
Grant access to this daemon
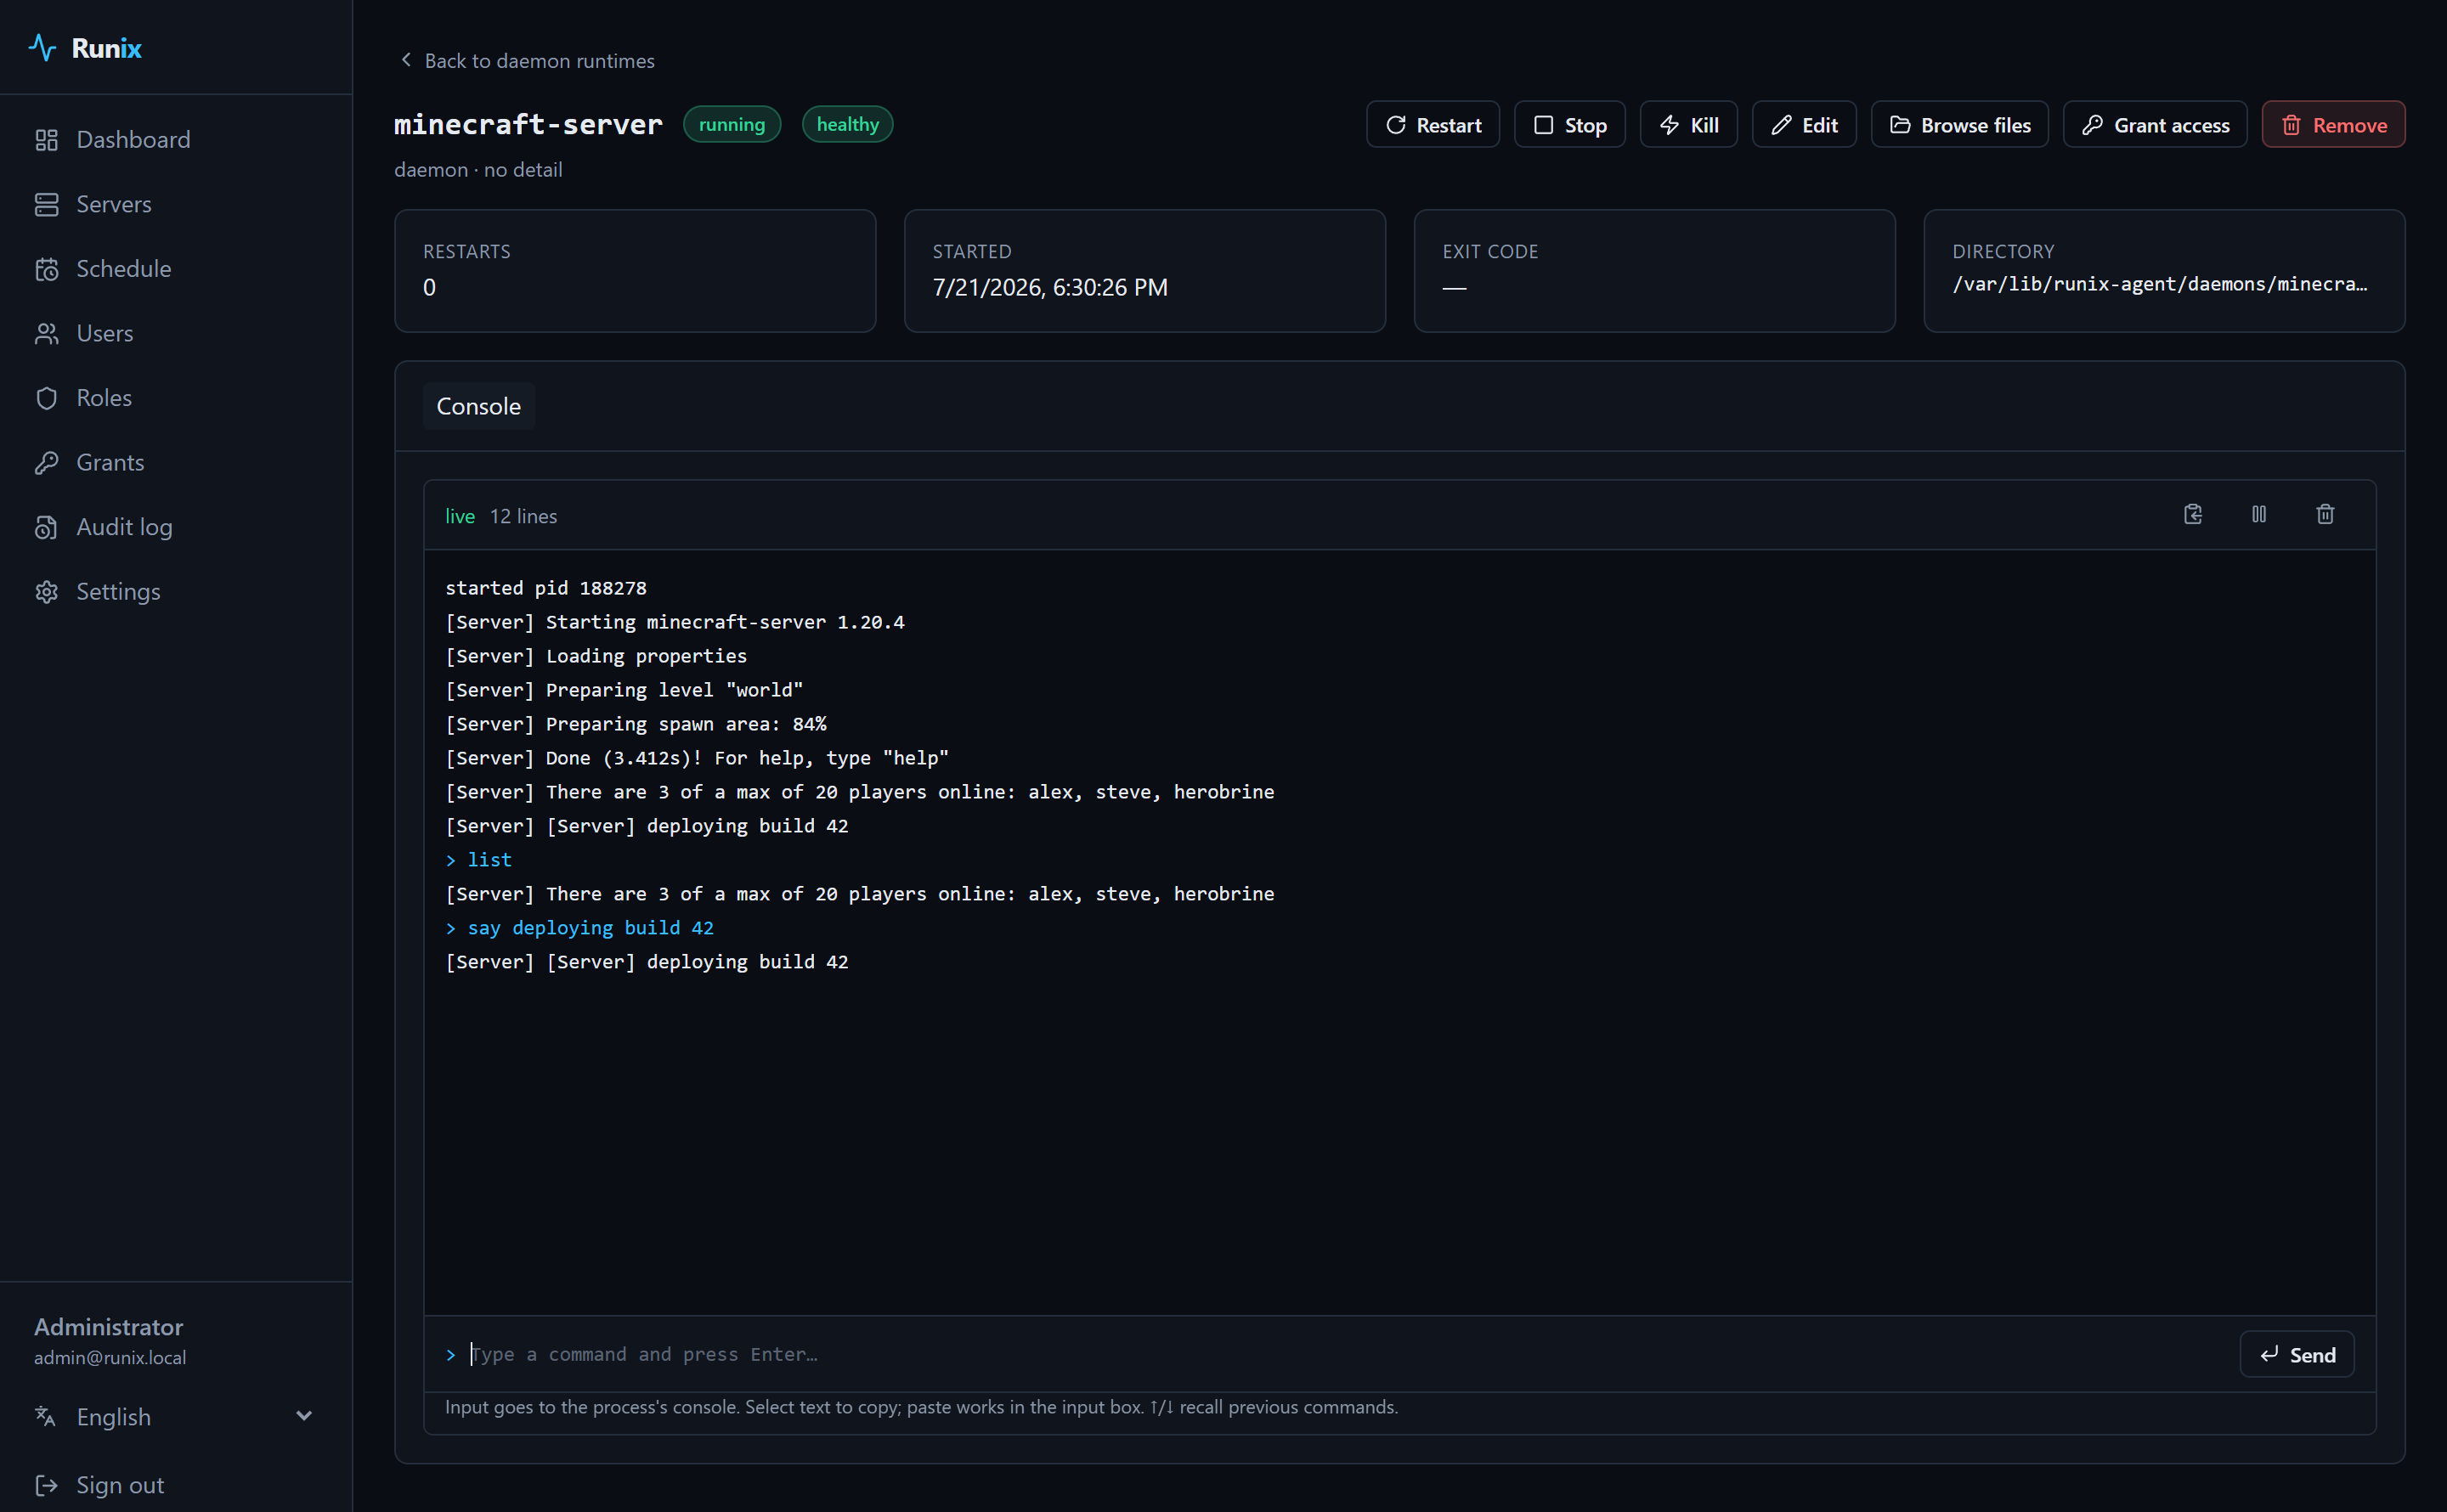(2154, 125)
